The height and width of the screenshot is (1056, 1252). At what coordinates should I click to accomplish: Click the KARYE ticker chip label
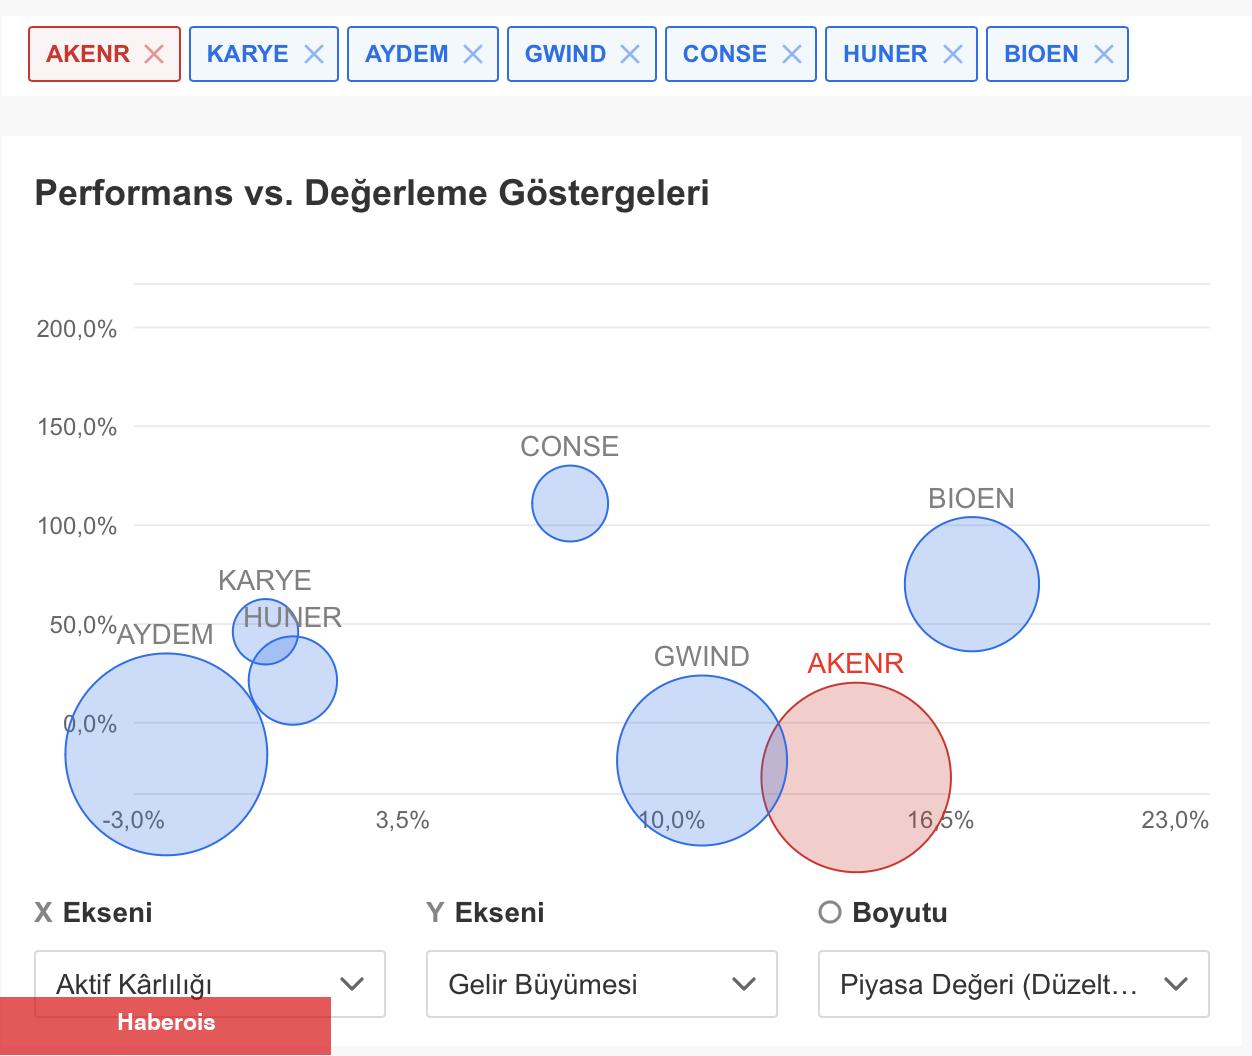pyautogui.click(x=247, y=54)
